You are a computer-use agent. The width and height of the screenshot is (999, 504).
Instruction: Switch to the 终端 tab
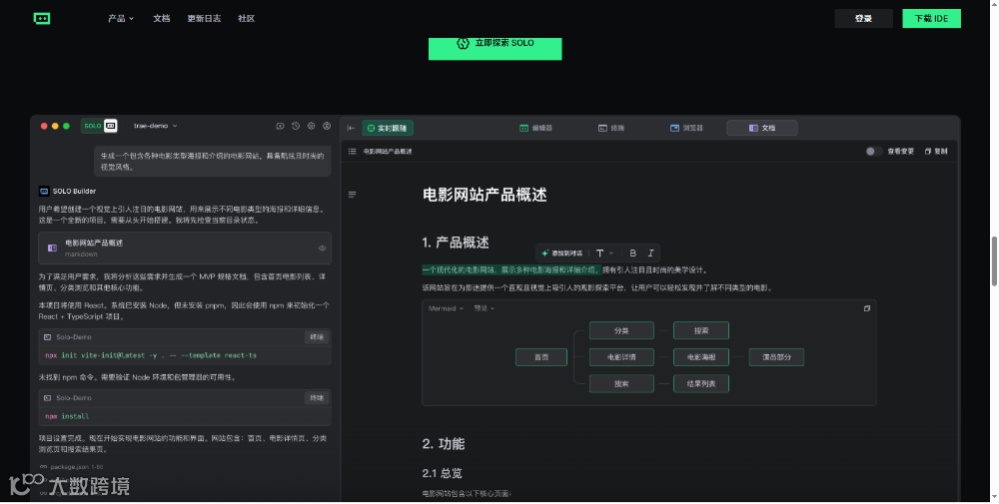pos(611,128)
